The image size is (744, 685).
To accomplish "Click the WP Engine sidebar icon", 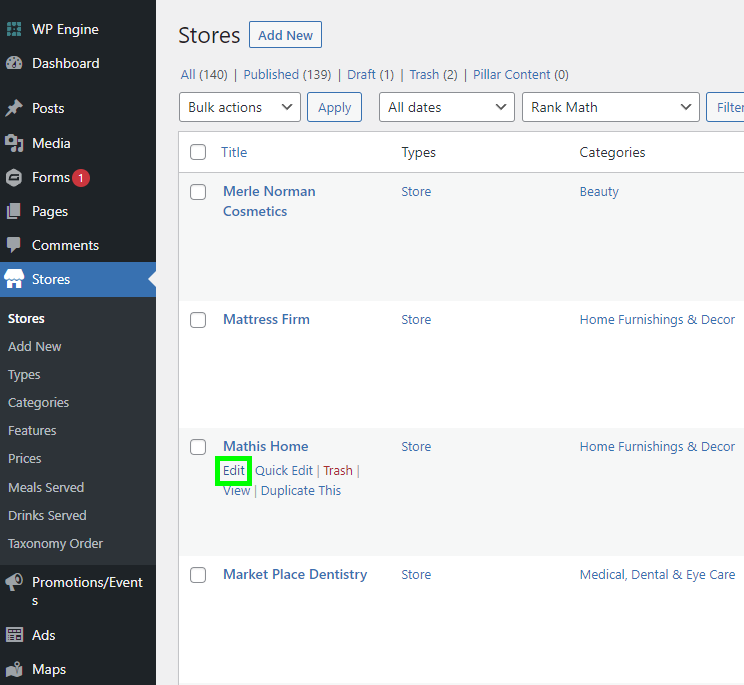I will pos(14,29).
